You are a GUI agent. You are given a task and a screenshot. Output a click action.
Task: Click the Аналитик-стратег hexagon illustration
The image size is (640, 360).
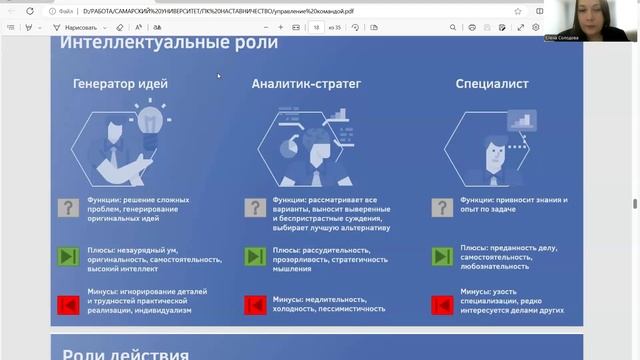coord(306,147)
